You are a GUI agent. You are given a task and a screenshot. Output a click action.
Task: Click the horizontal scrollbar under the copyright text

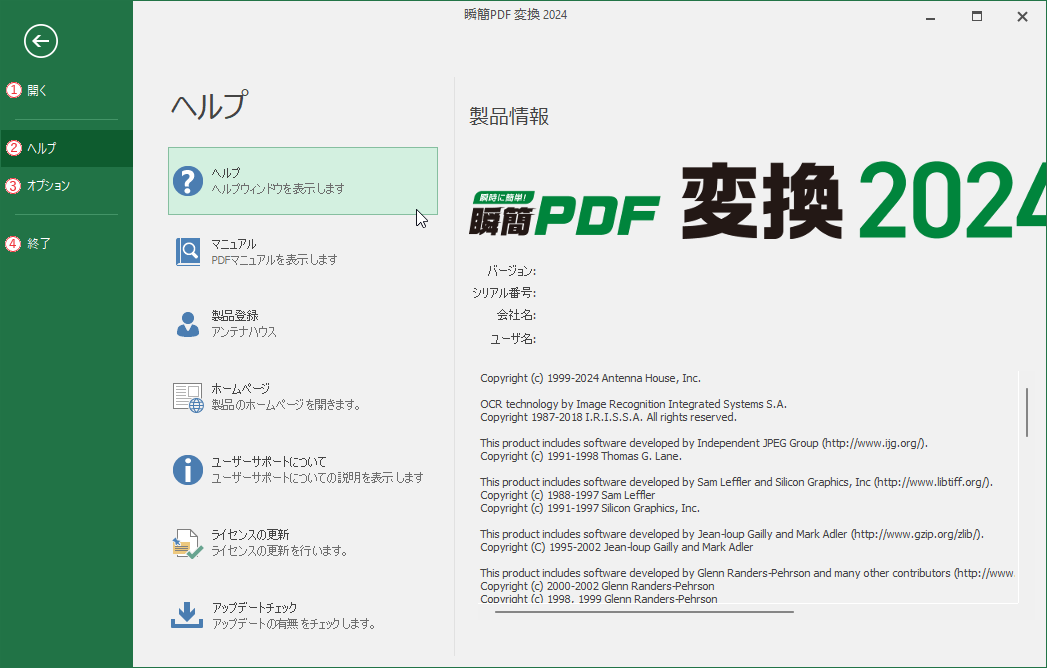pyautogui.click(x=644, y=611)
